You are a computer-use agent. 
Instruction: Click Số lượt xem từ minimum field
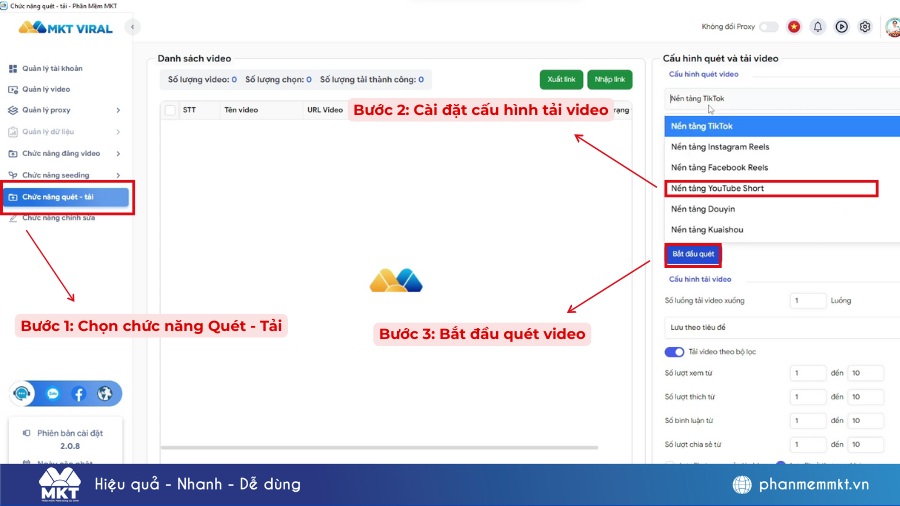click(808, 373)
